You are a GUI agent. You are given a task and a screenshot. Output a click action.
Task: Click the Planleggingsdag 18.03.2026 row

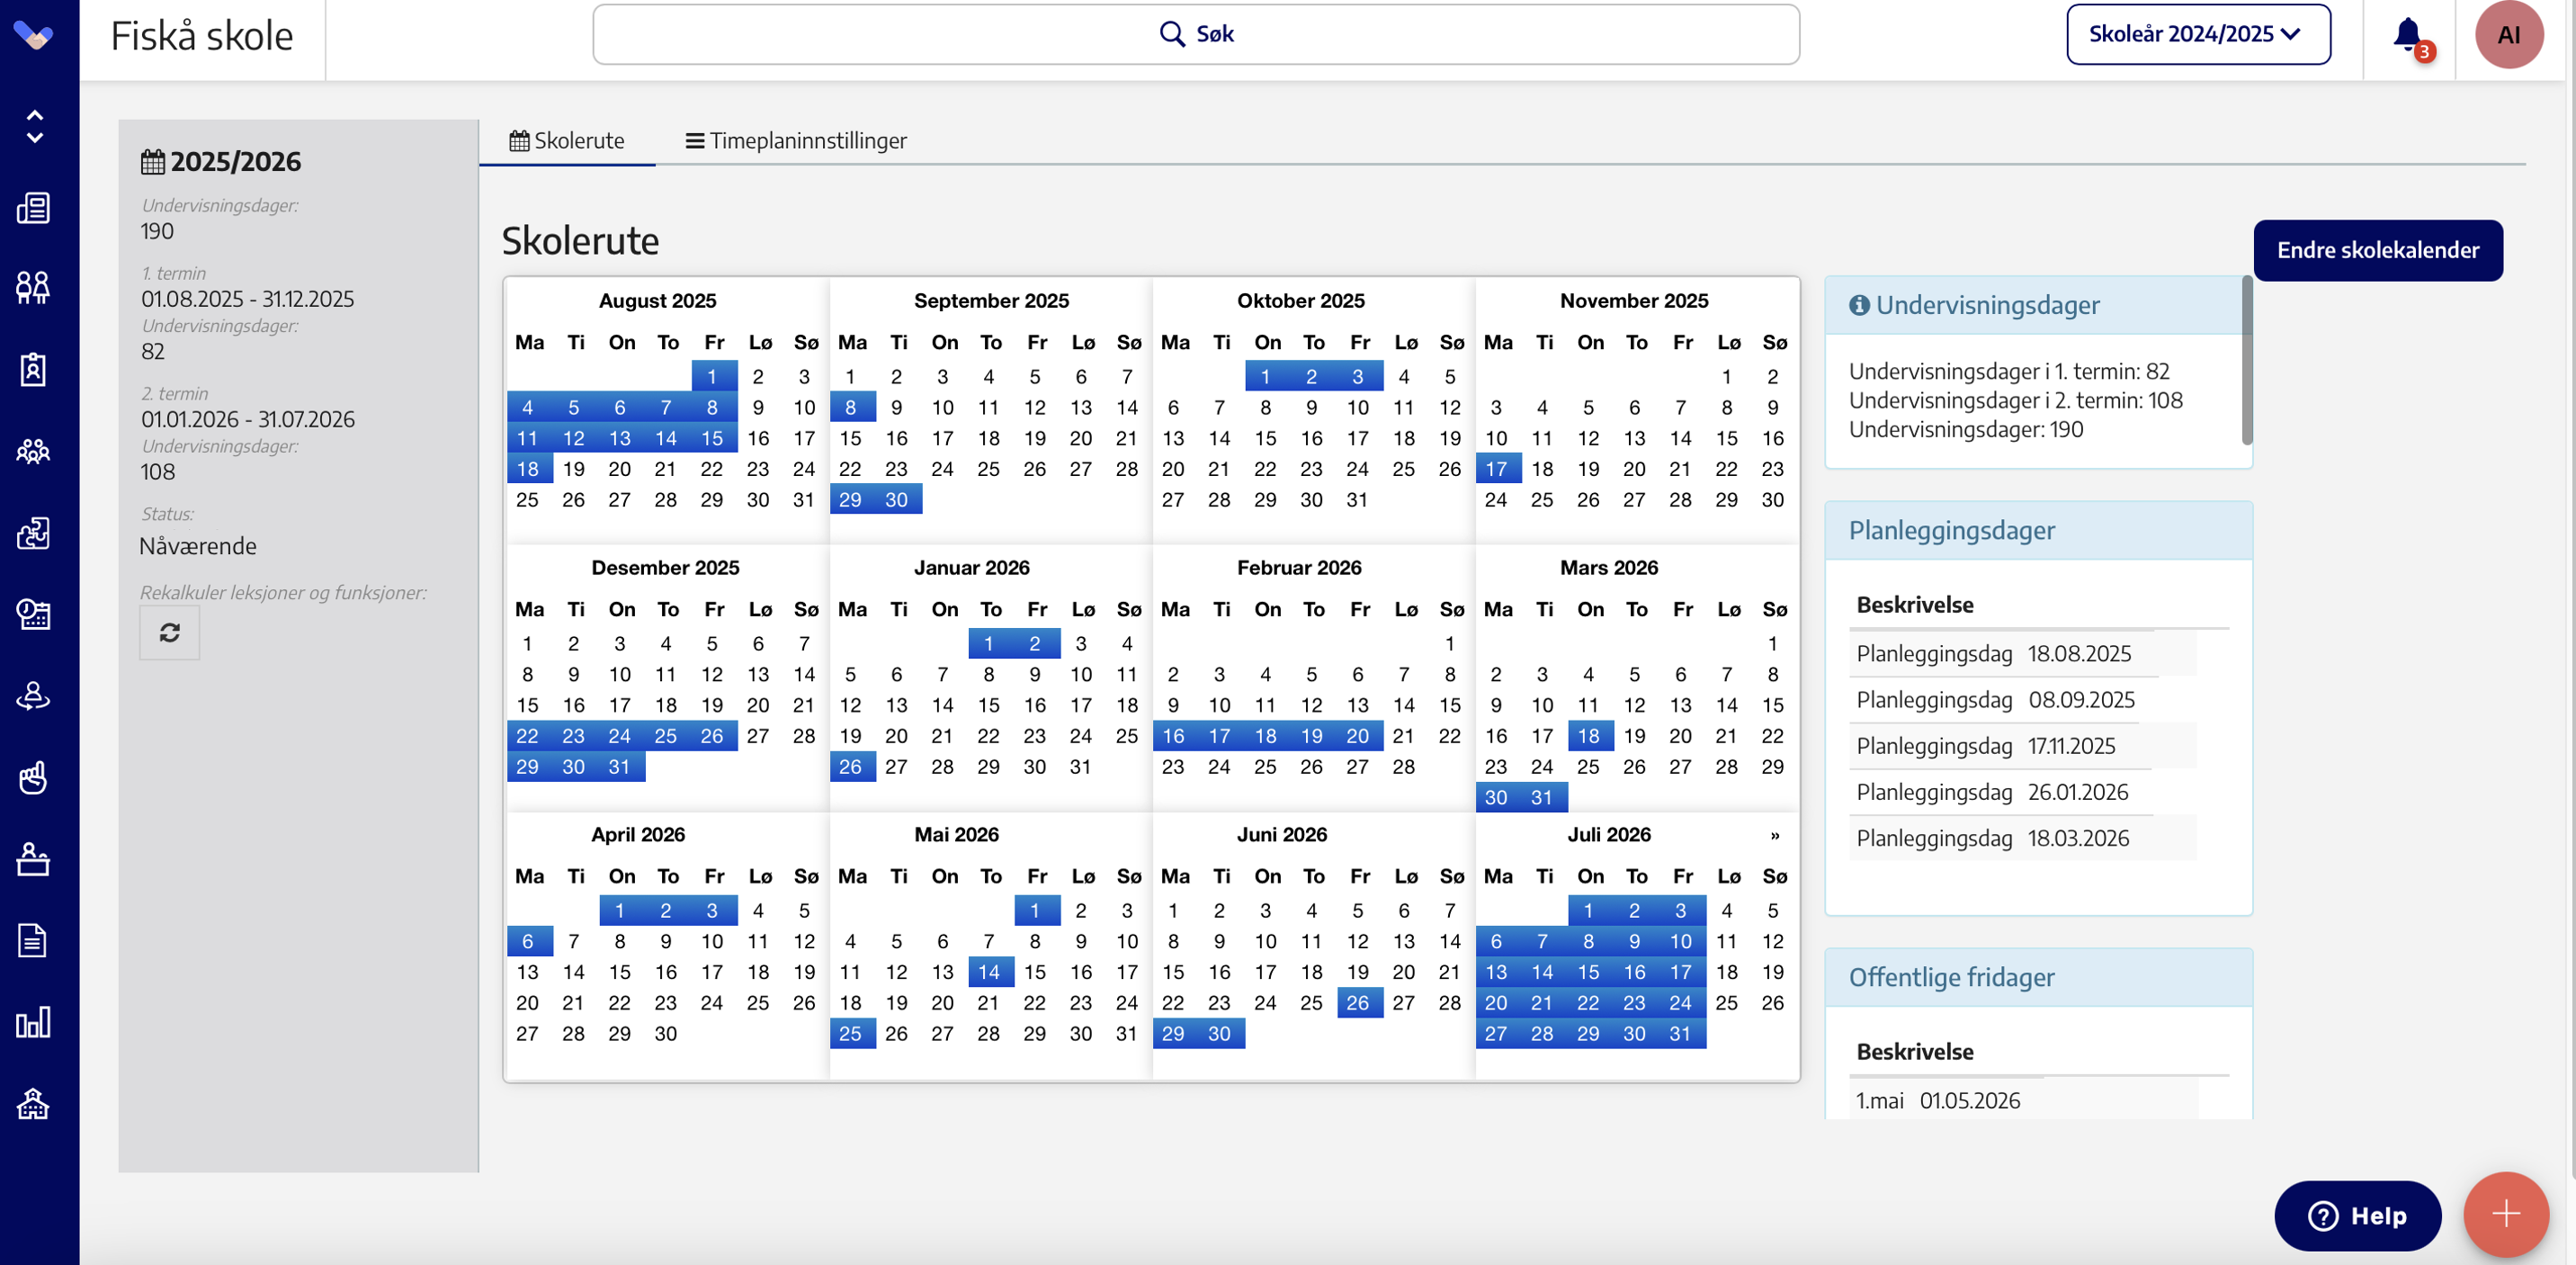[x=2022, y=838]
